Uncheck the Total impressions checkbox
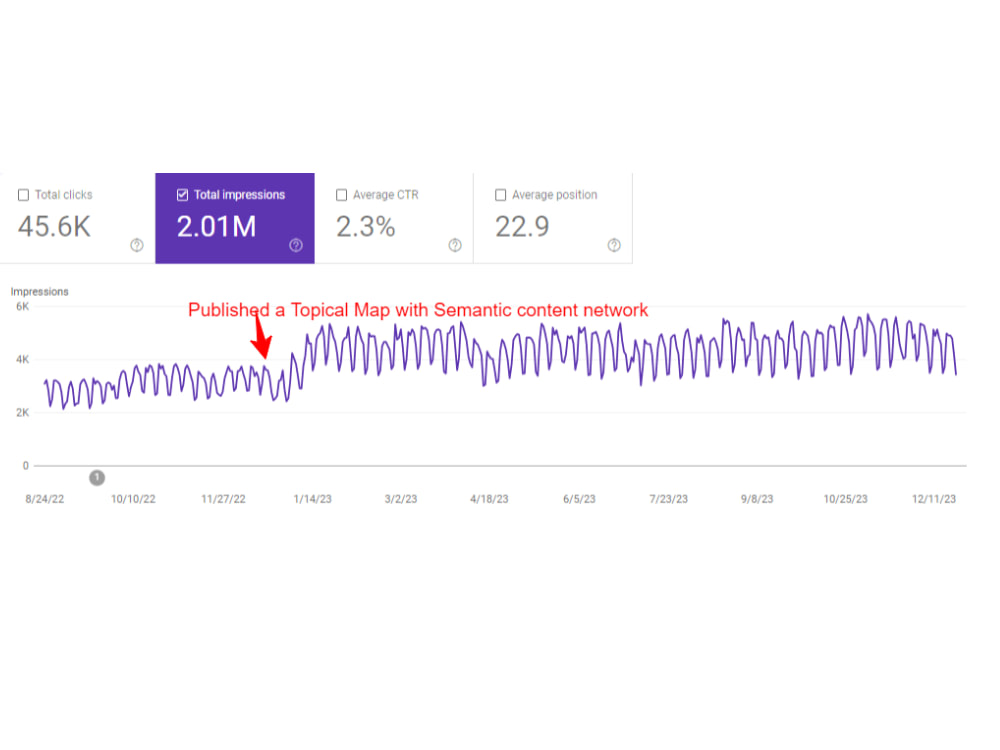Image resolution: width=1000 pixels, height=750 pixels. coord(182,195)
